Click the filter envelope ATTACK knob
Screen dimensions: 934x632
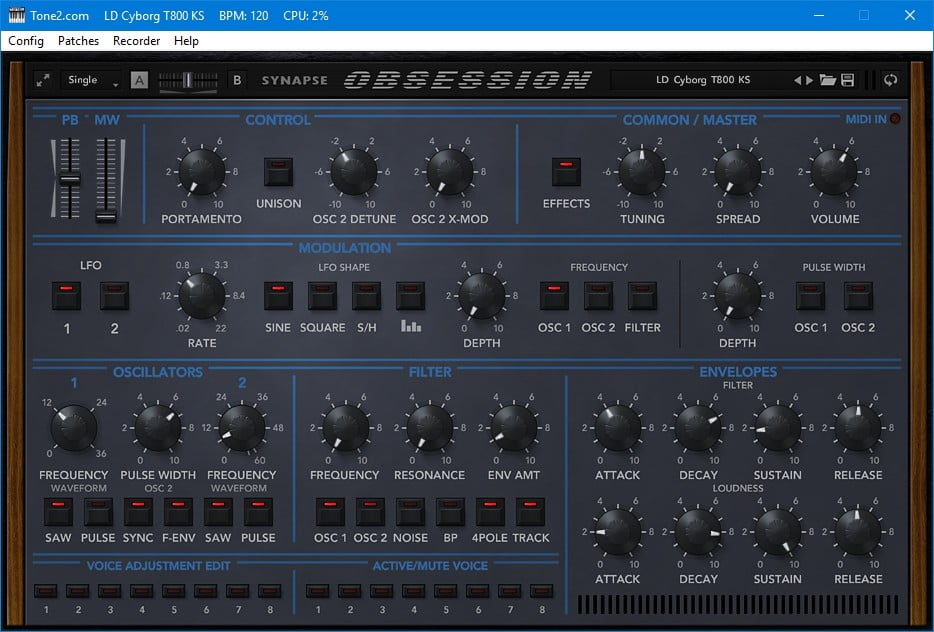pyautogui.click(x=618, y=428)
